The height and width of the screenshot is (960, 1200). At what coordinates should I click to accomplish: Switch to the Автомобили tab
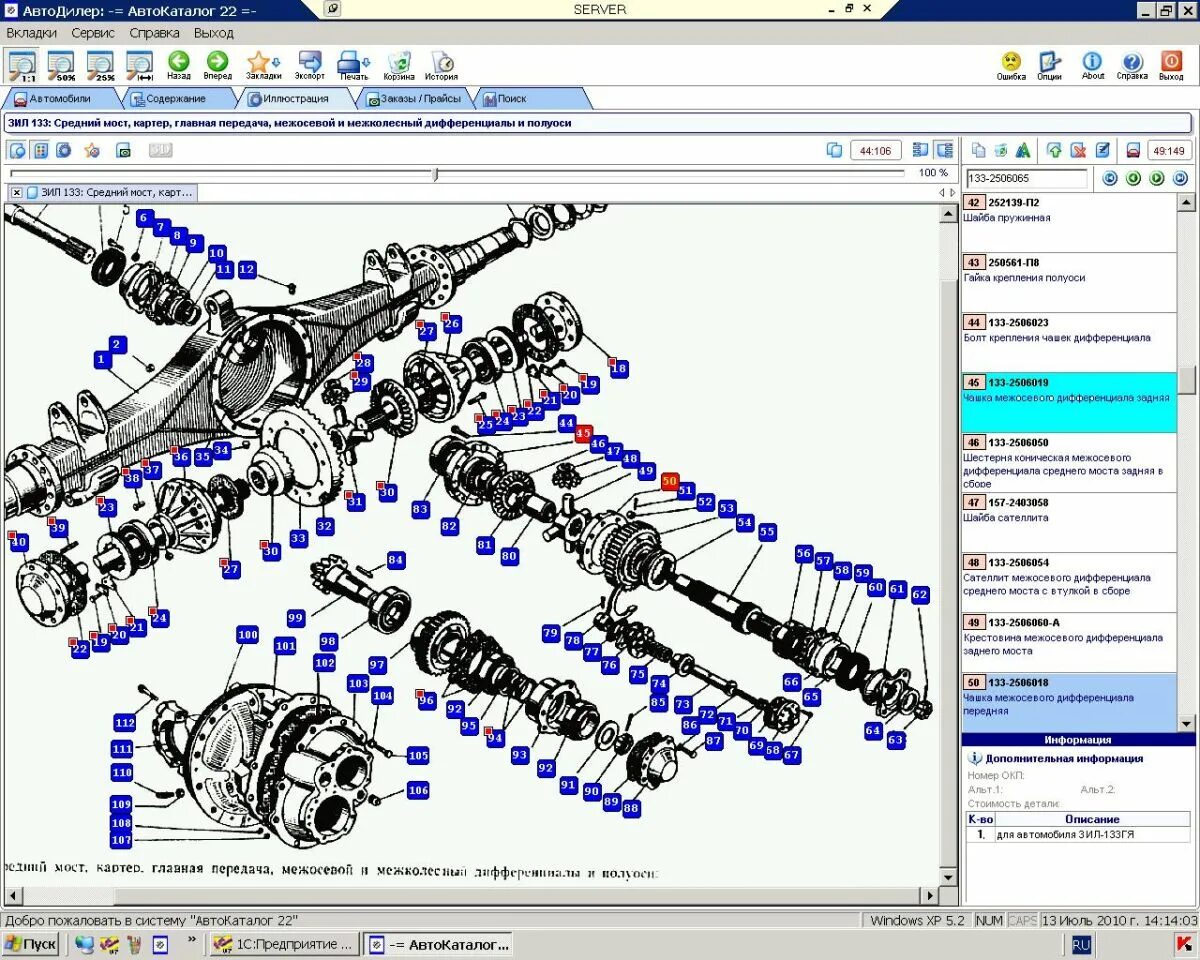(x=60, y=98)
